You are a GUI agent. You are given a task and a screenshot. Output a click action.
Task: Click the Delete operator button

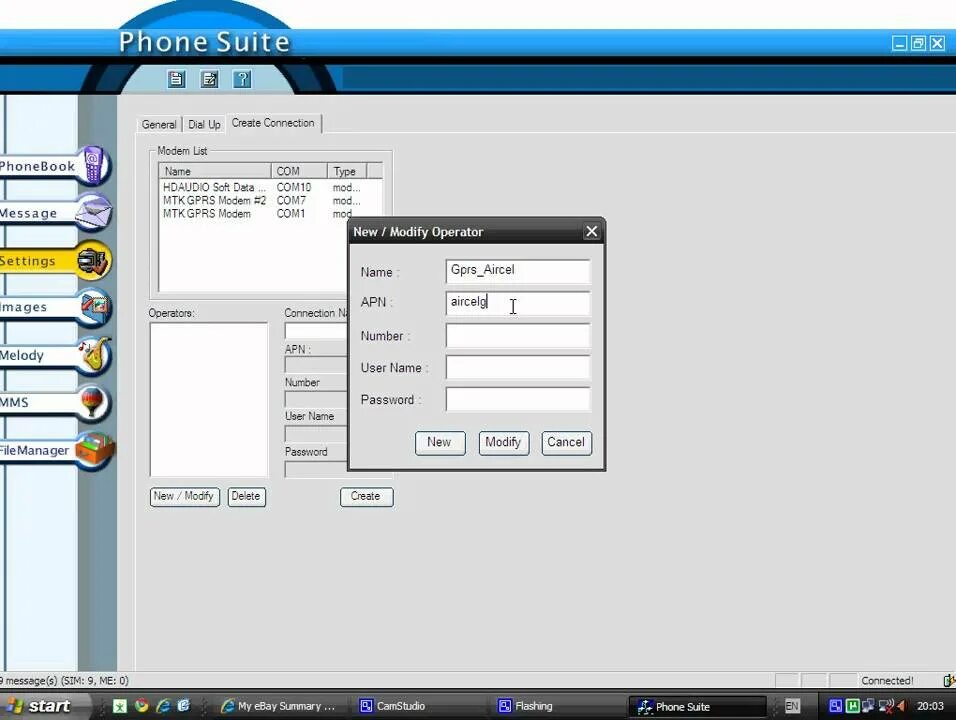pos(246,496)
